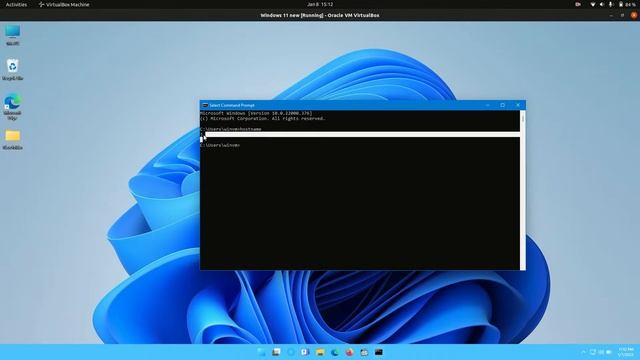The image size is (640, 360).
Task: Open the Recycle Bin desktop icon
Action: point(12,69)
